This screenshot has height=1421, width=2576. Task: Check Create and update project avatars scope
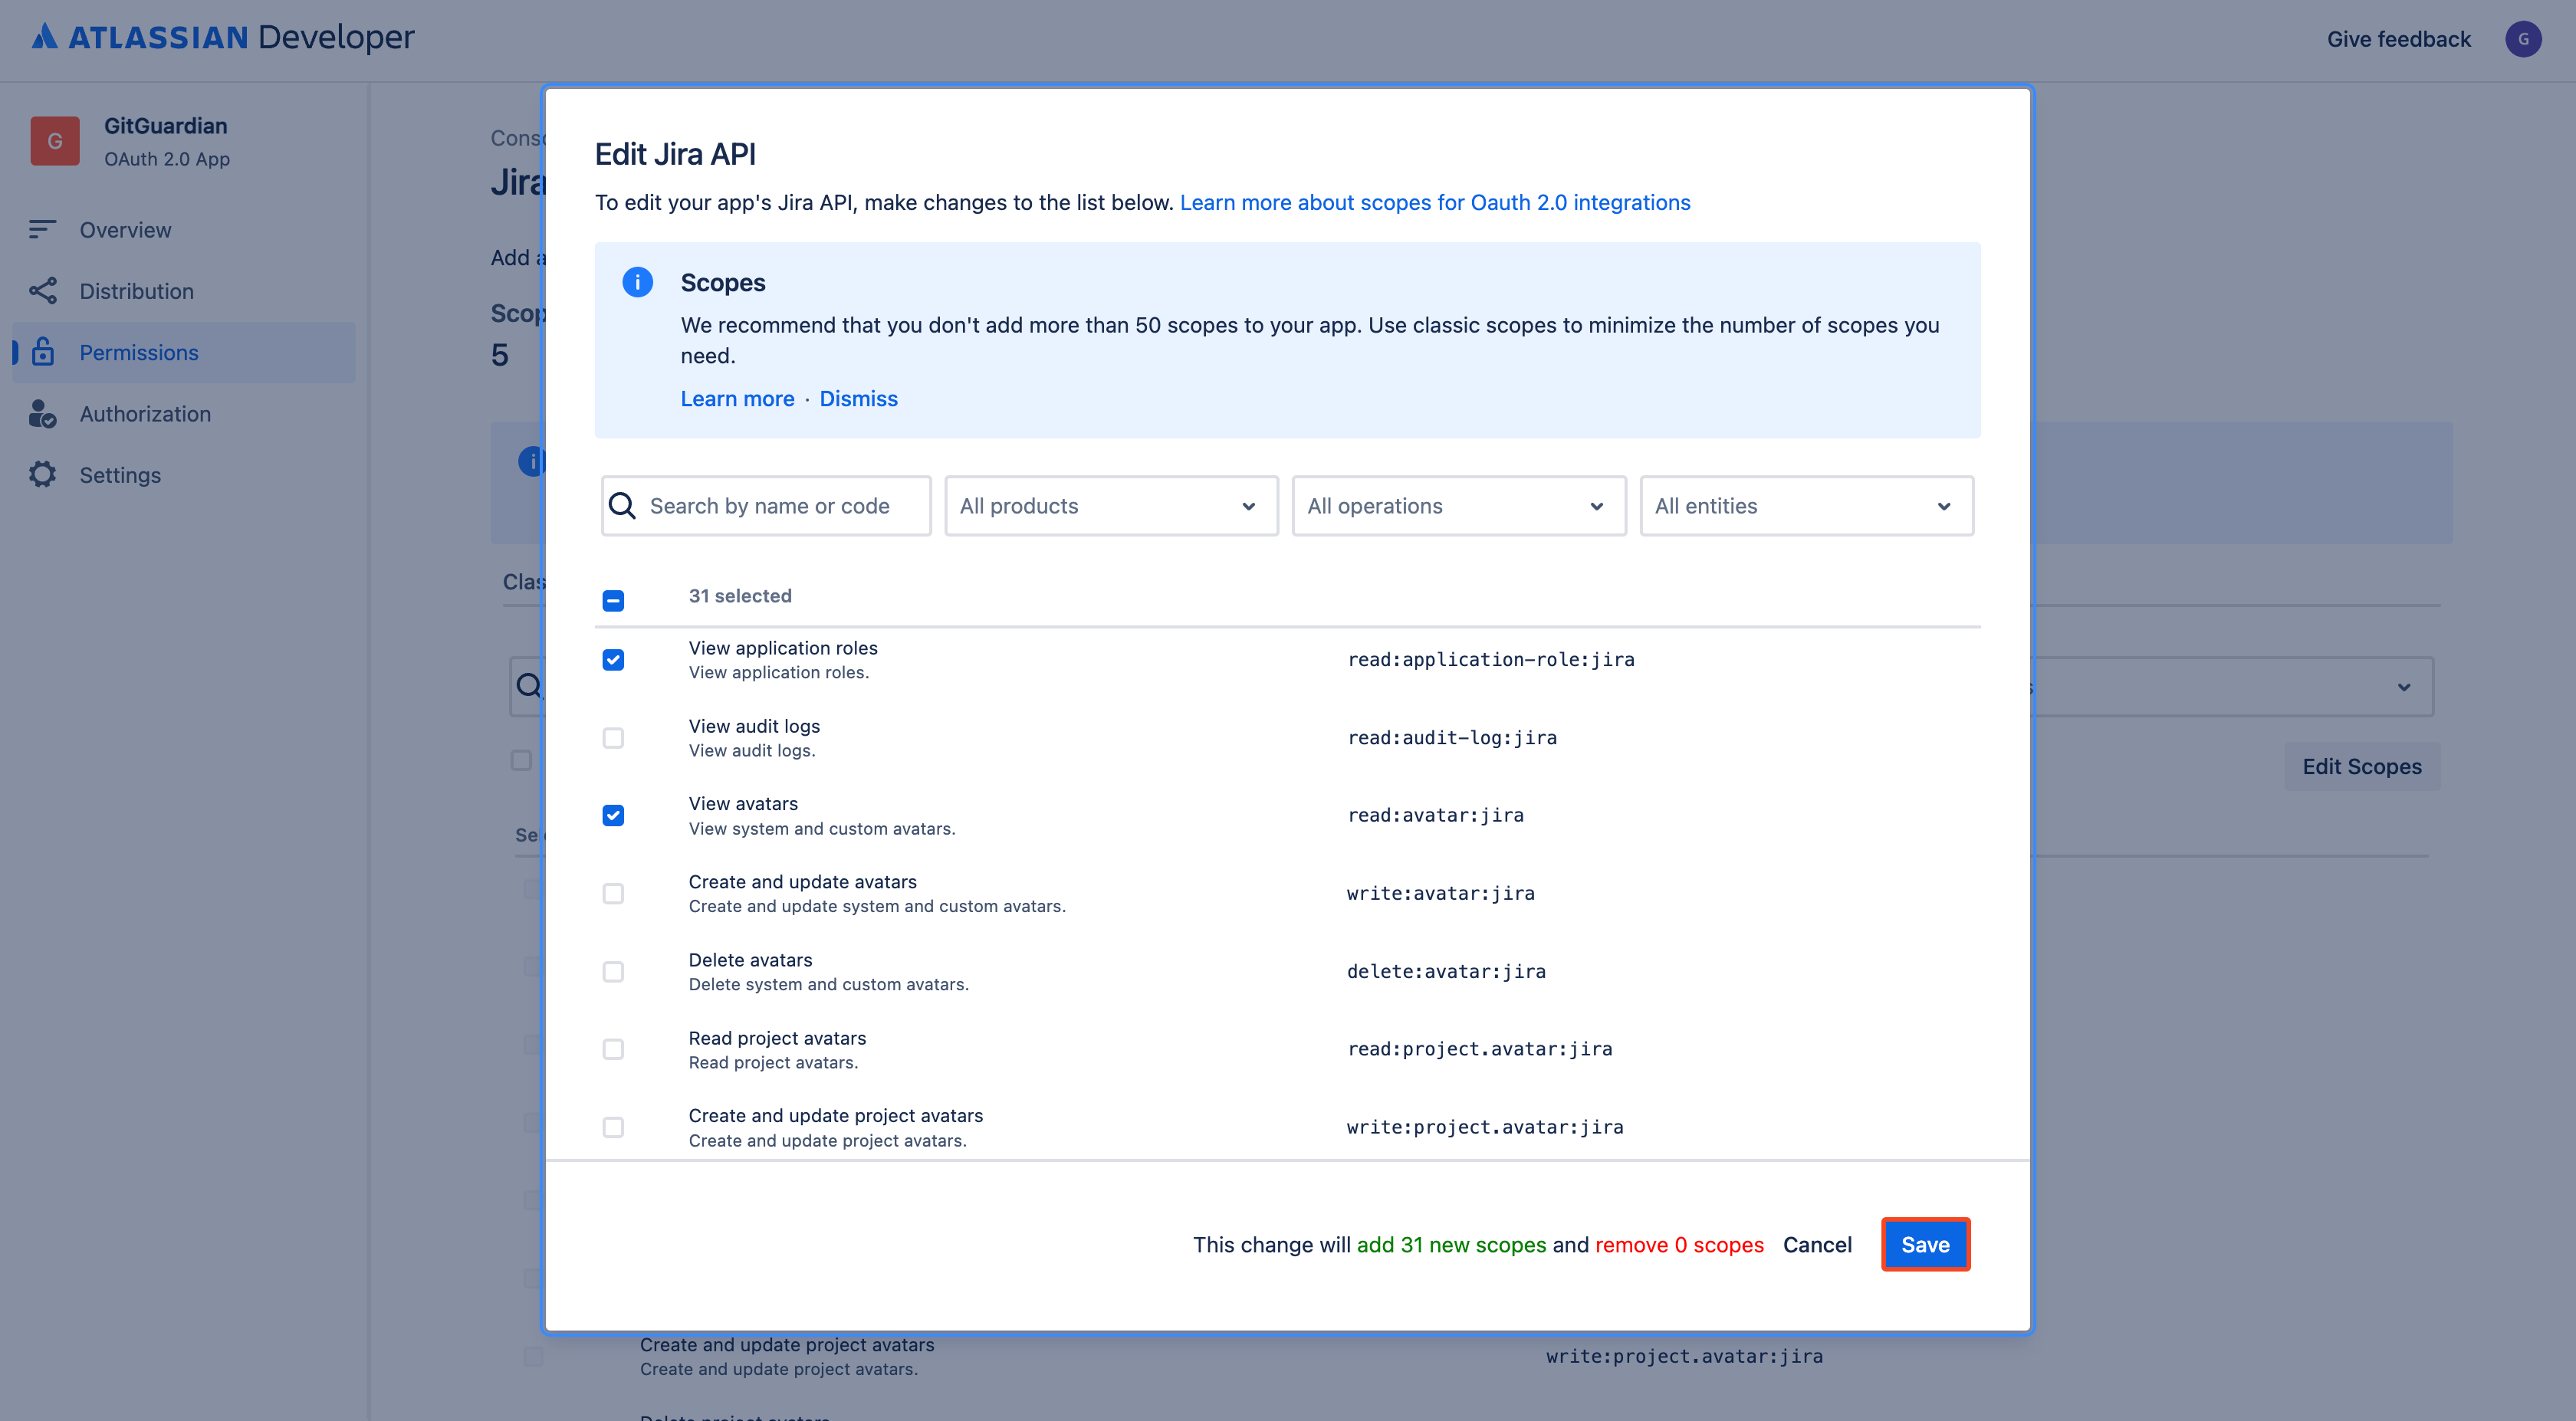(x=613, y=1127)
